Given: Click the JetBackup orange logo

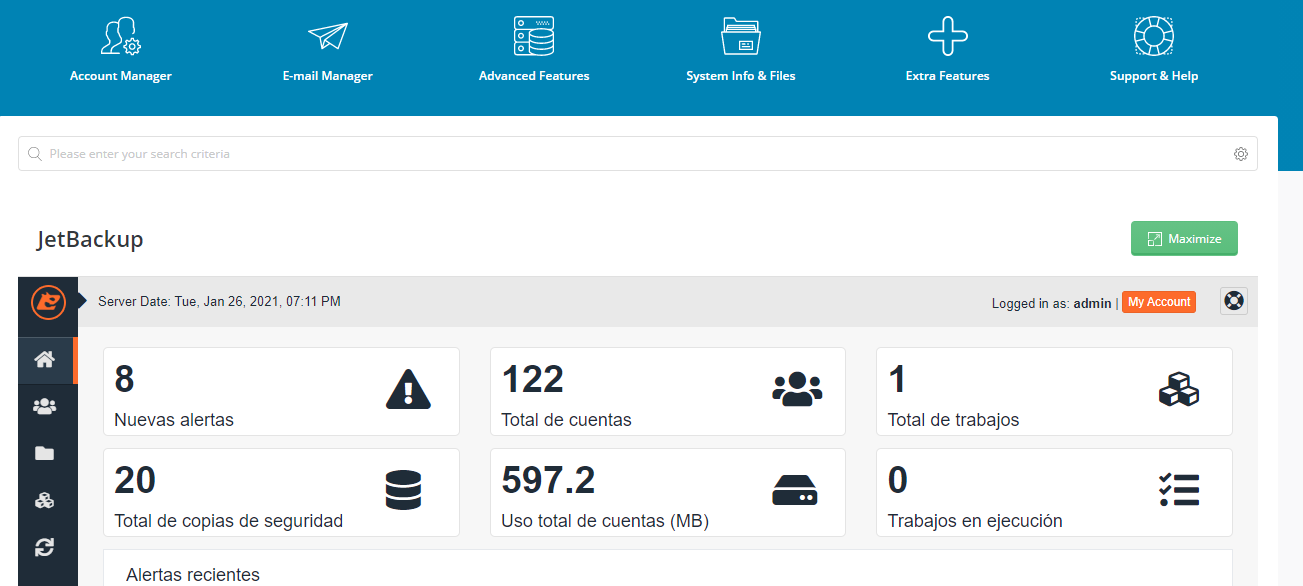Looking at the screenshot, I should pyautogui.click(x=48, y=302).
